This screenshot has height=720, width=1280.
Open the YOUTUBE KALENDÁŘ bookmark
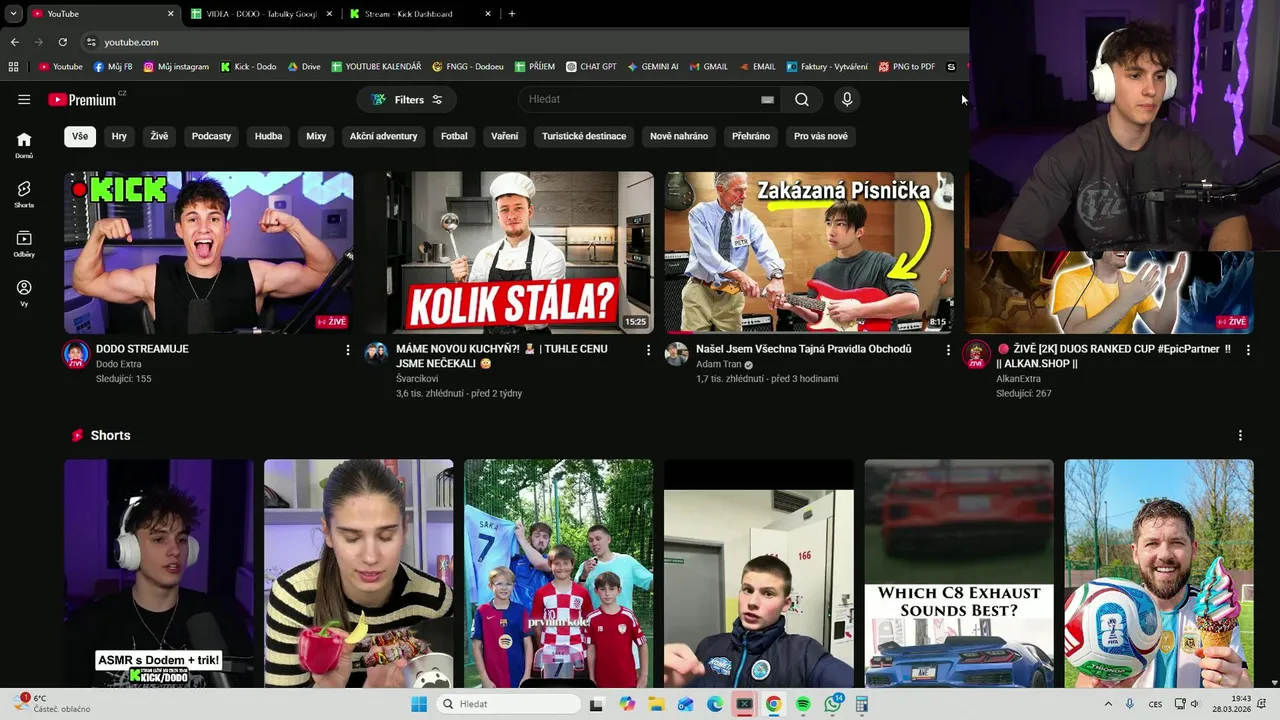(x=376, y=67)
